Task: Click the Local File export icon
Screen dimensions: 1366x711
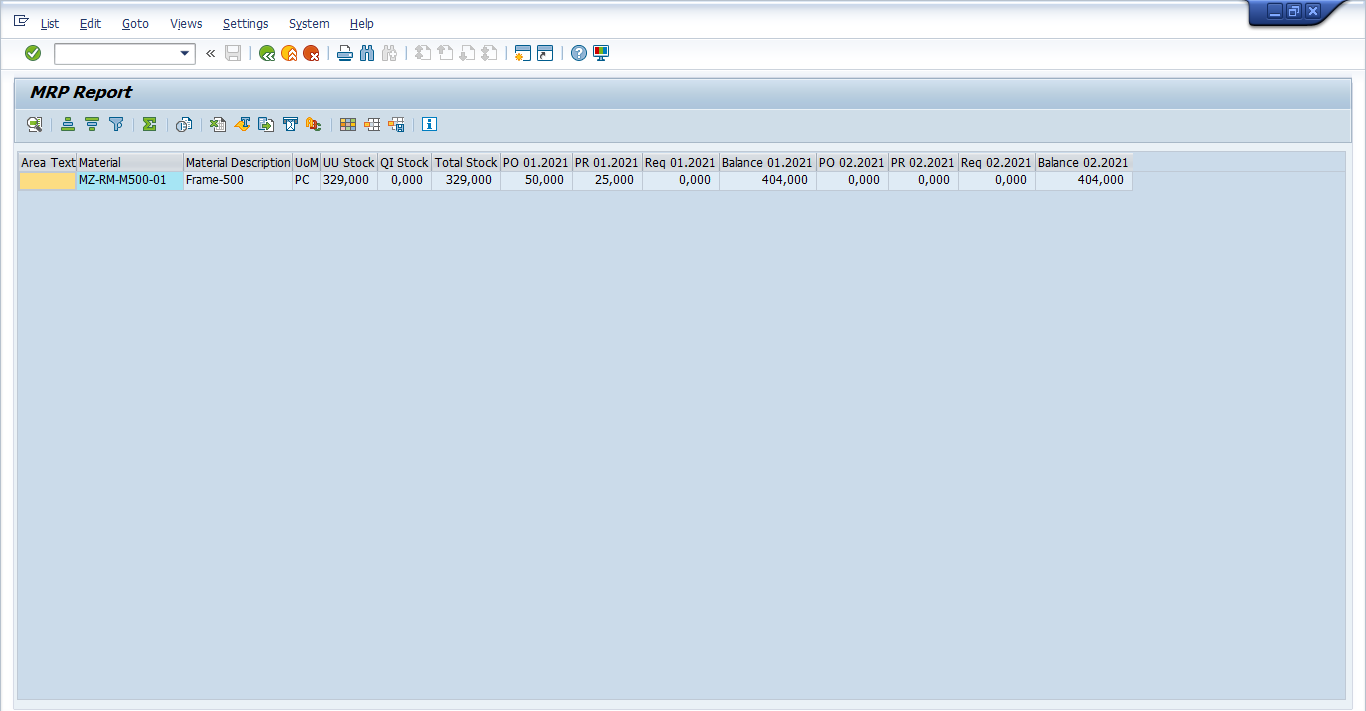Action: (x=266, y=124)
